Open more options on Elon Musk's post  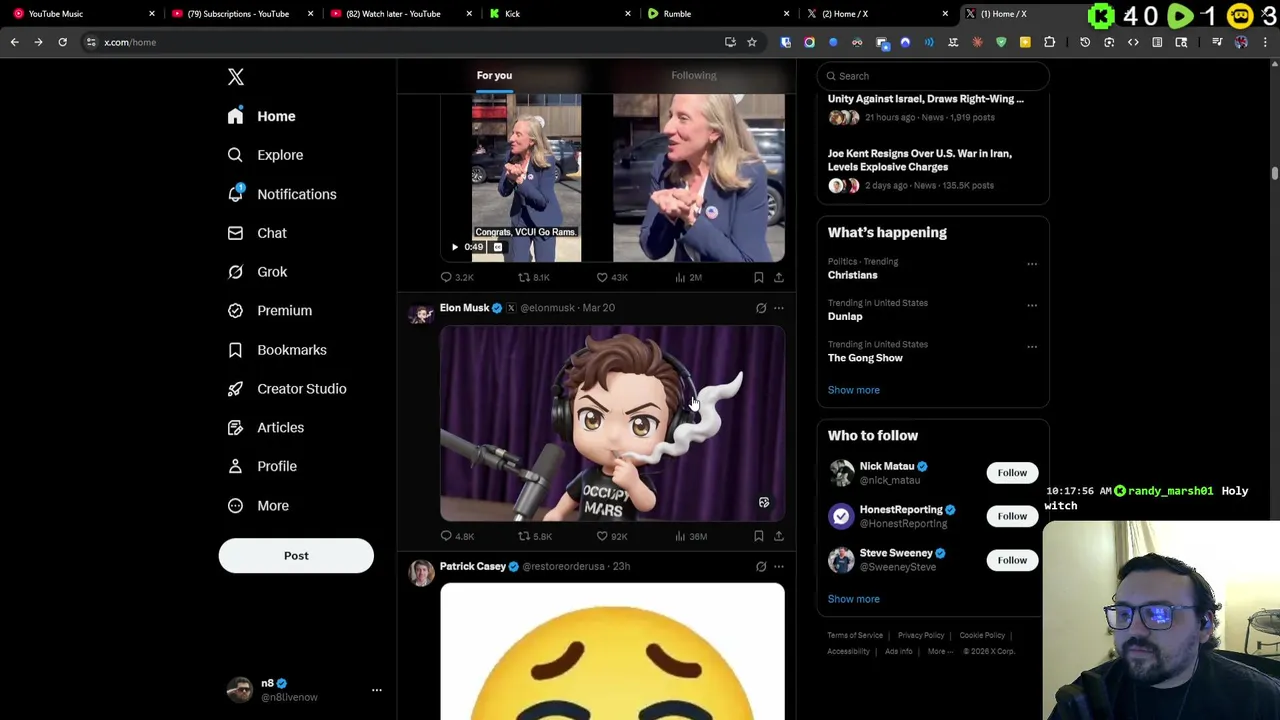point(779,308)
